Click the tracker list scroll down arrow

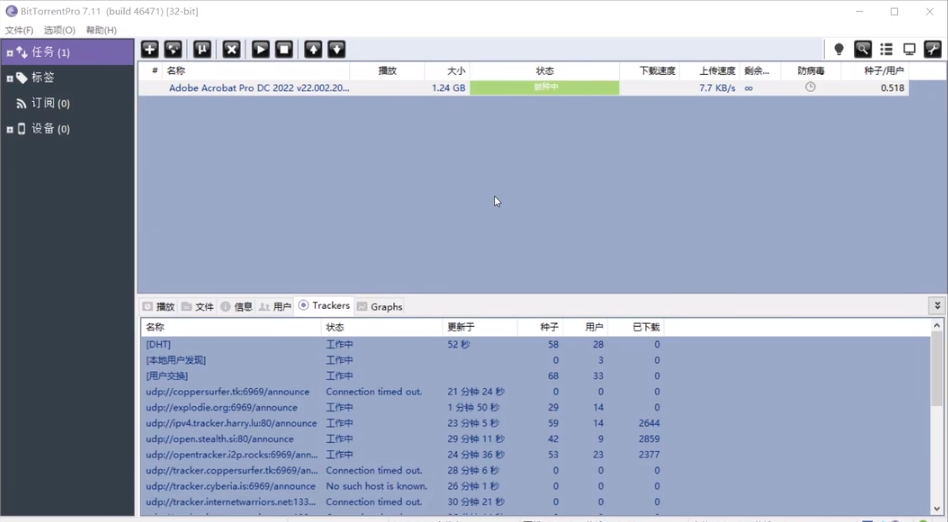coord(937,509)
